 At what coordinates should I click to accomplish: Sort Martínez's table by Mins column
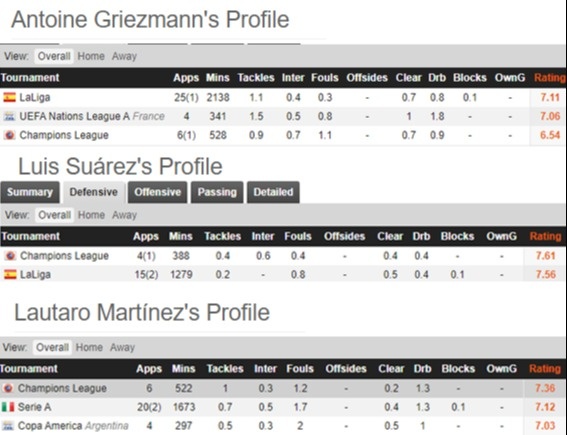click(183, 369)
